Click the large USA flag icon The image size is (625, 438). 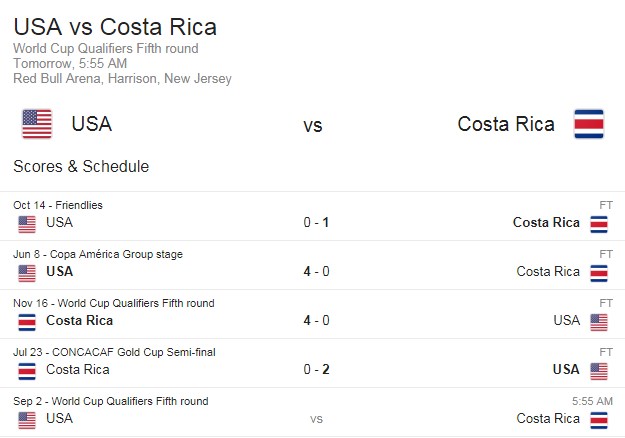tap(37, 124)
